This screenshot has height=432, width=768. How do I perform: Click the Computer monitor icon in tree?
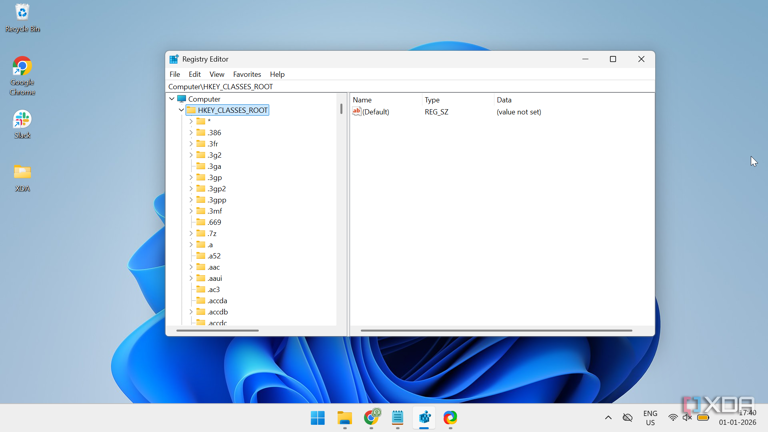click(x=182, y=98)
